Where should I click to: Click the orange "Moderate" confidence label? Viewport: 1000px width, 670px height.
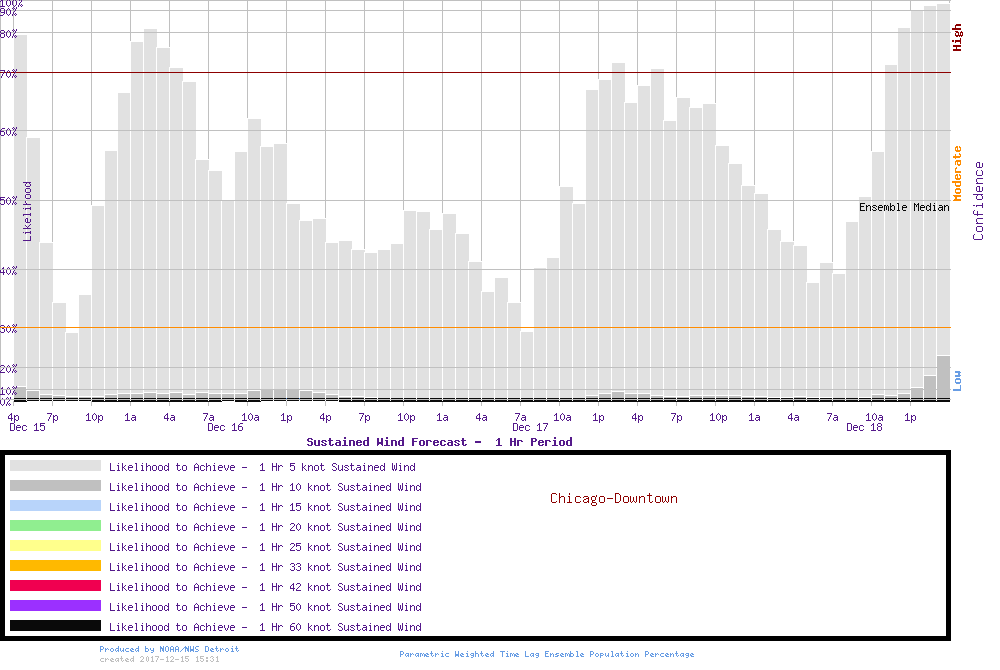(x=957, y=173)
